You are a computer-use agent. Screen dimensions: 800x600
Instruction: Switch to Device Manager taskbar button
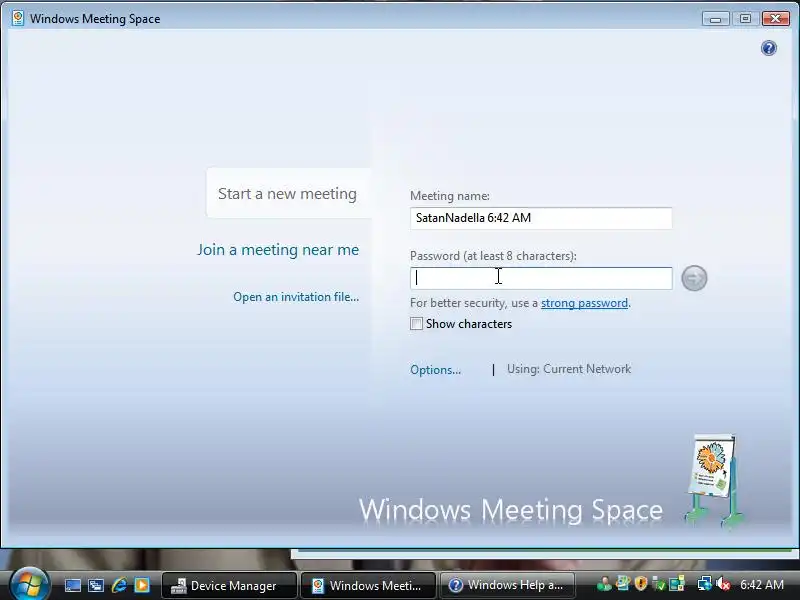[x=229, y=585]
